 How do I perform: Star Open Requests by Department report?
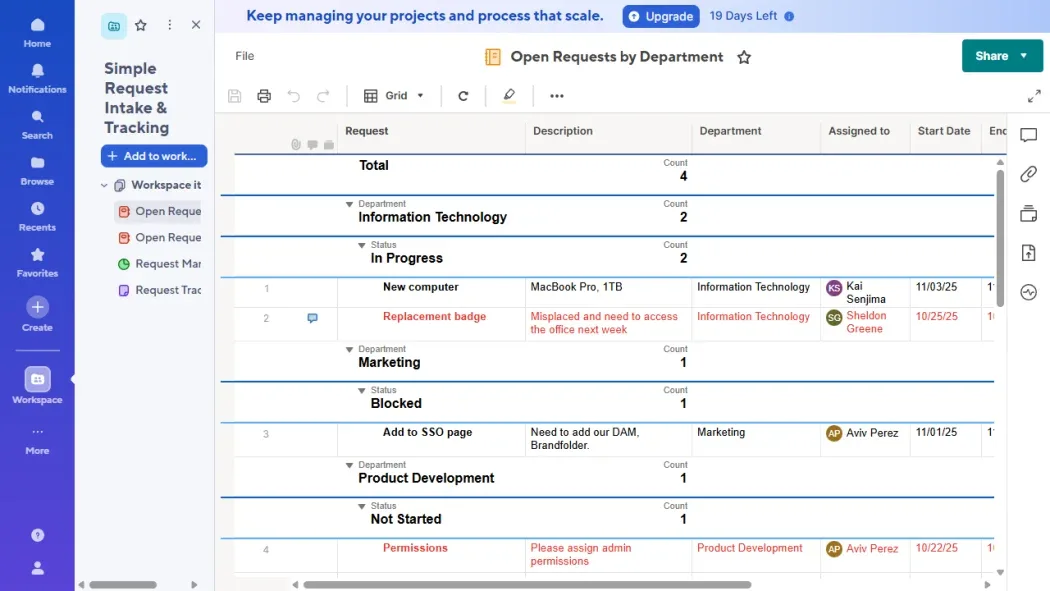pyautogui.click(x=743, y=58)
